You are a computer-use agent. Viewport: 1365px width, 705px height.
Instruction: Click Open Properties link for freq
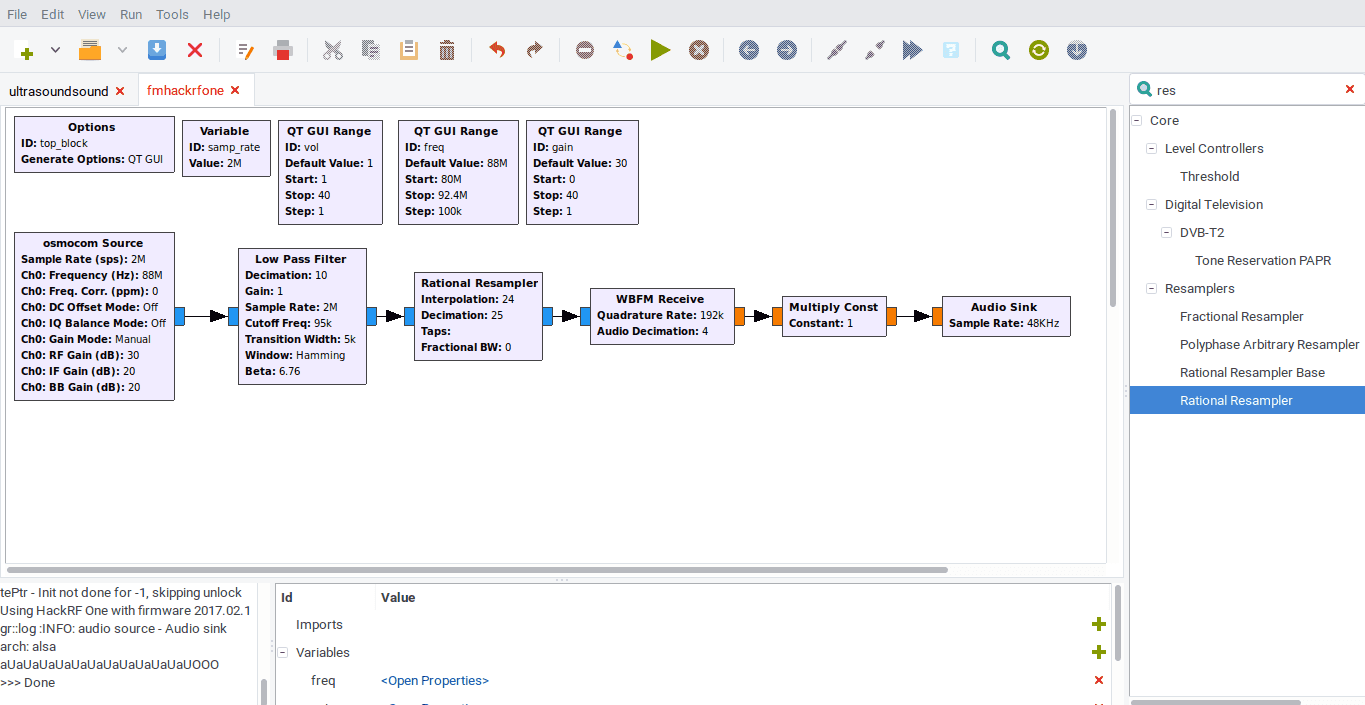434,681
